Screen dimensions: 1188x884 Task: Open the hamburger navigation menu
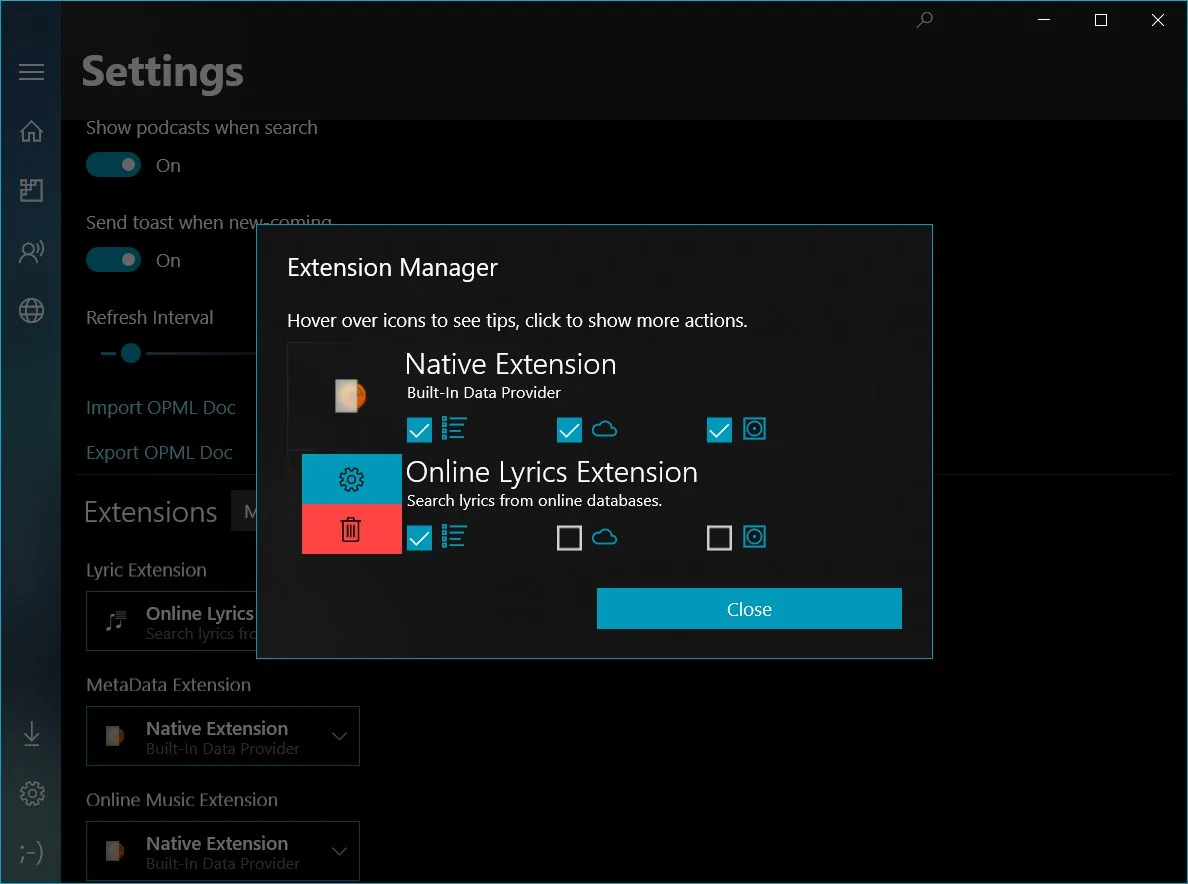click(31, 72)
